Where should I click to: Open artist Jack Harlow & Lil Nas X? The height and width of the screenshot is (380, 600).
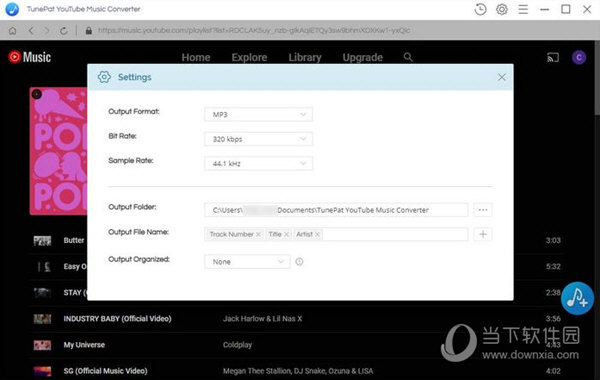(x=262, y=318)
